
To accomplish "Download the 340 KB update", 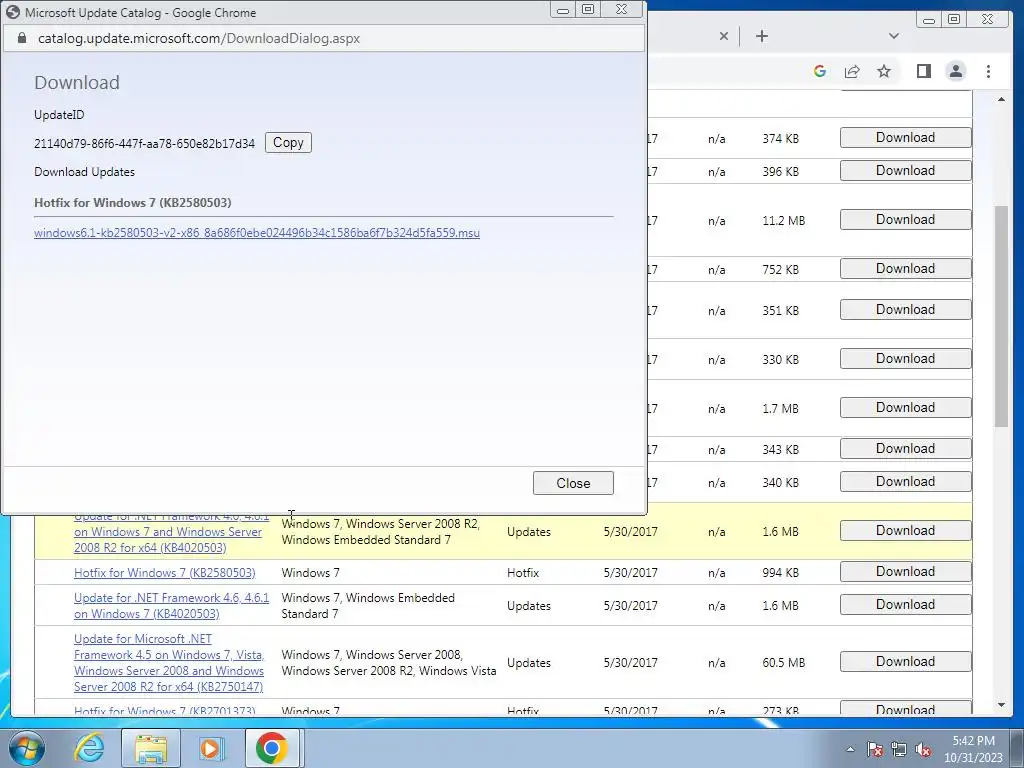I will tap(905, 481).
